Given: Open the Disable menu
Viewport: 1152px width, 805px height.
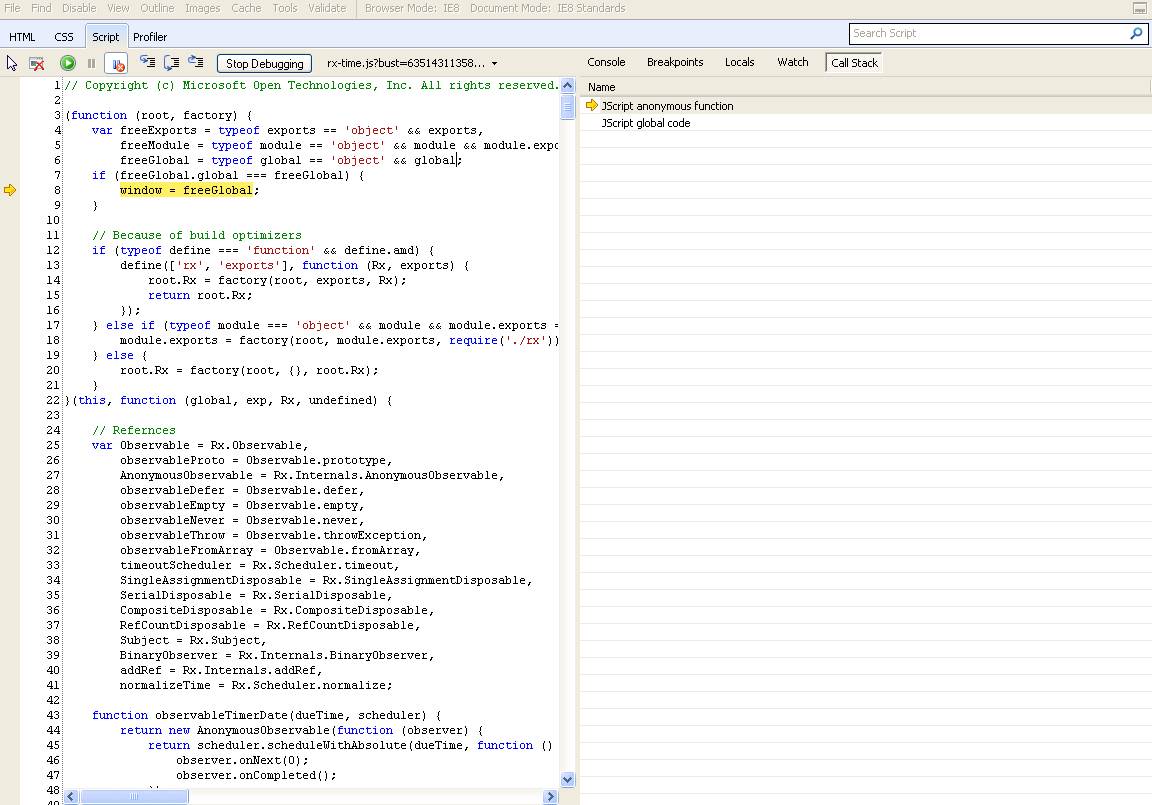Looking at the screenshot, I should coord(79,8).
